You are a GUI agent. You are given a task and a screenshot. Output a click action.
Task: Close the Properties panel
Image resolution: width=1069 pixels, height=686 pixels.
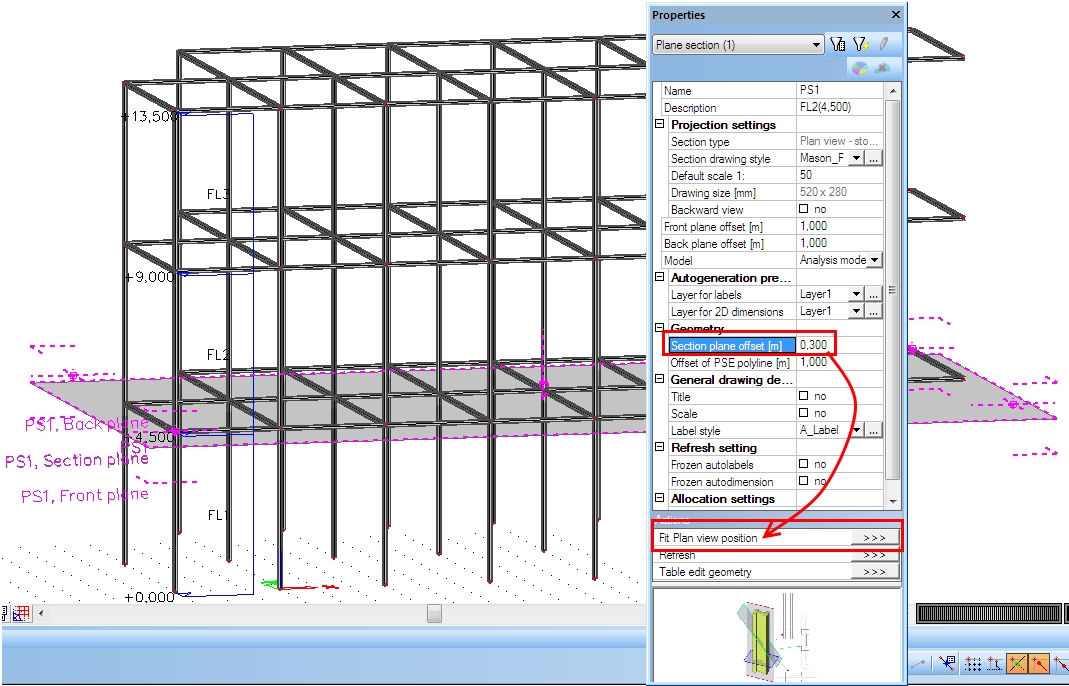(895, 15)
